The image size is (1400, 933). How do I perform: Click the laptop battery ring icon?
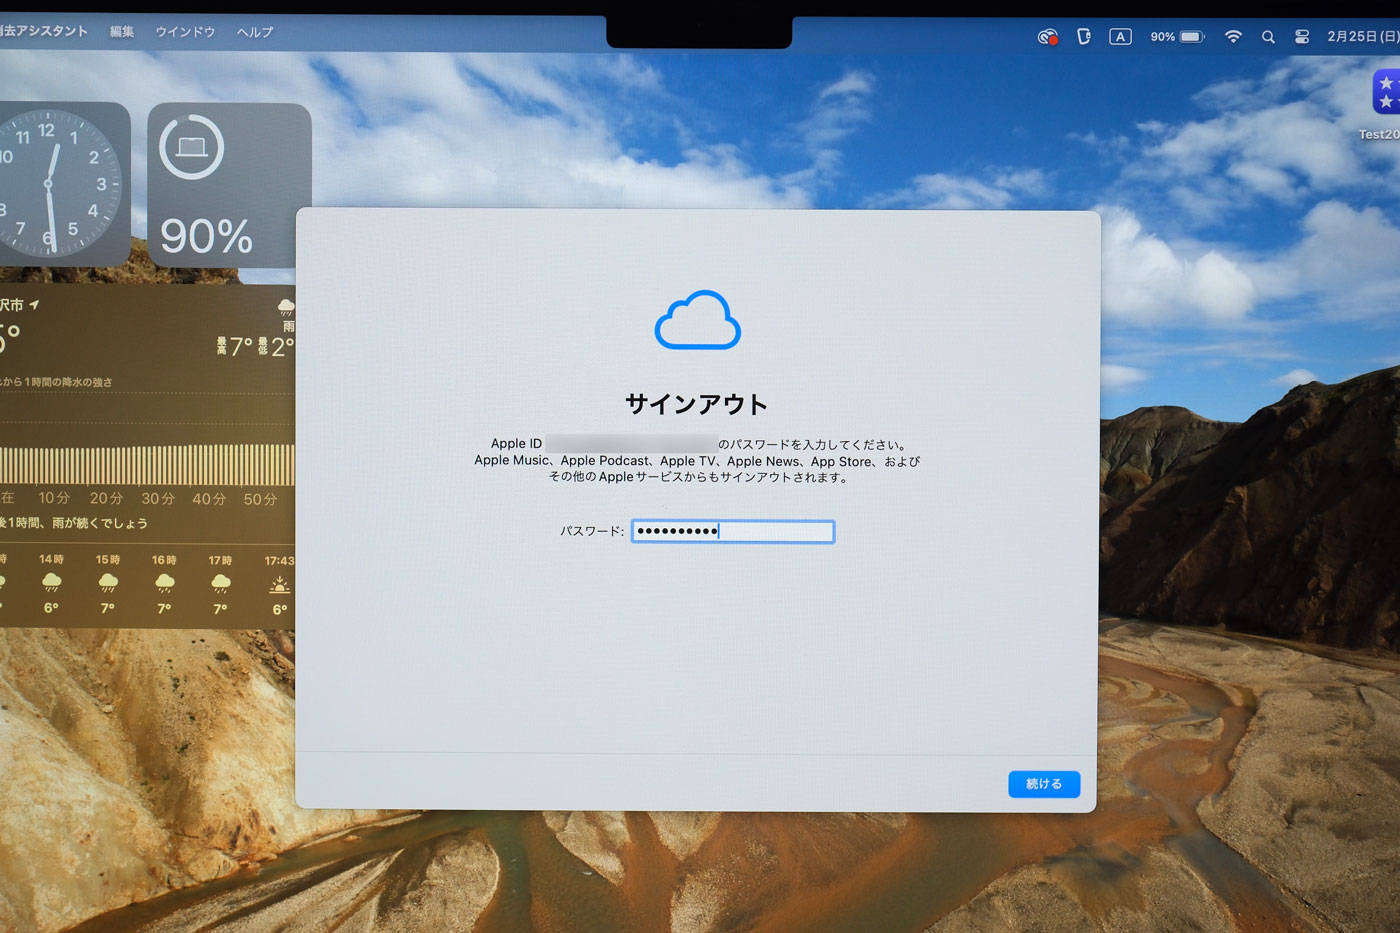pos(191,147)
